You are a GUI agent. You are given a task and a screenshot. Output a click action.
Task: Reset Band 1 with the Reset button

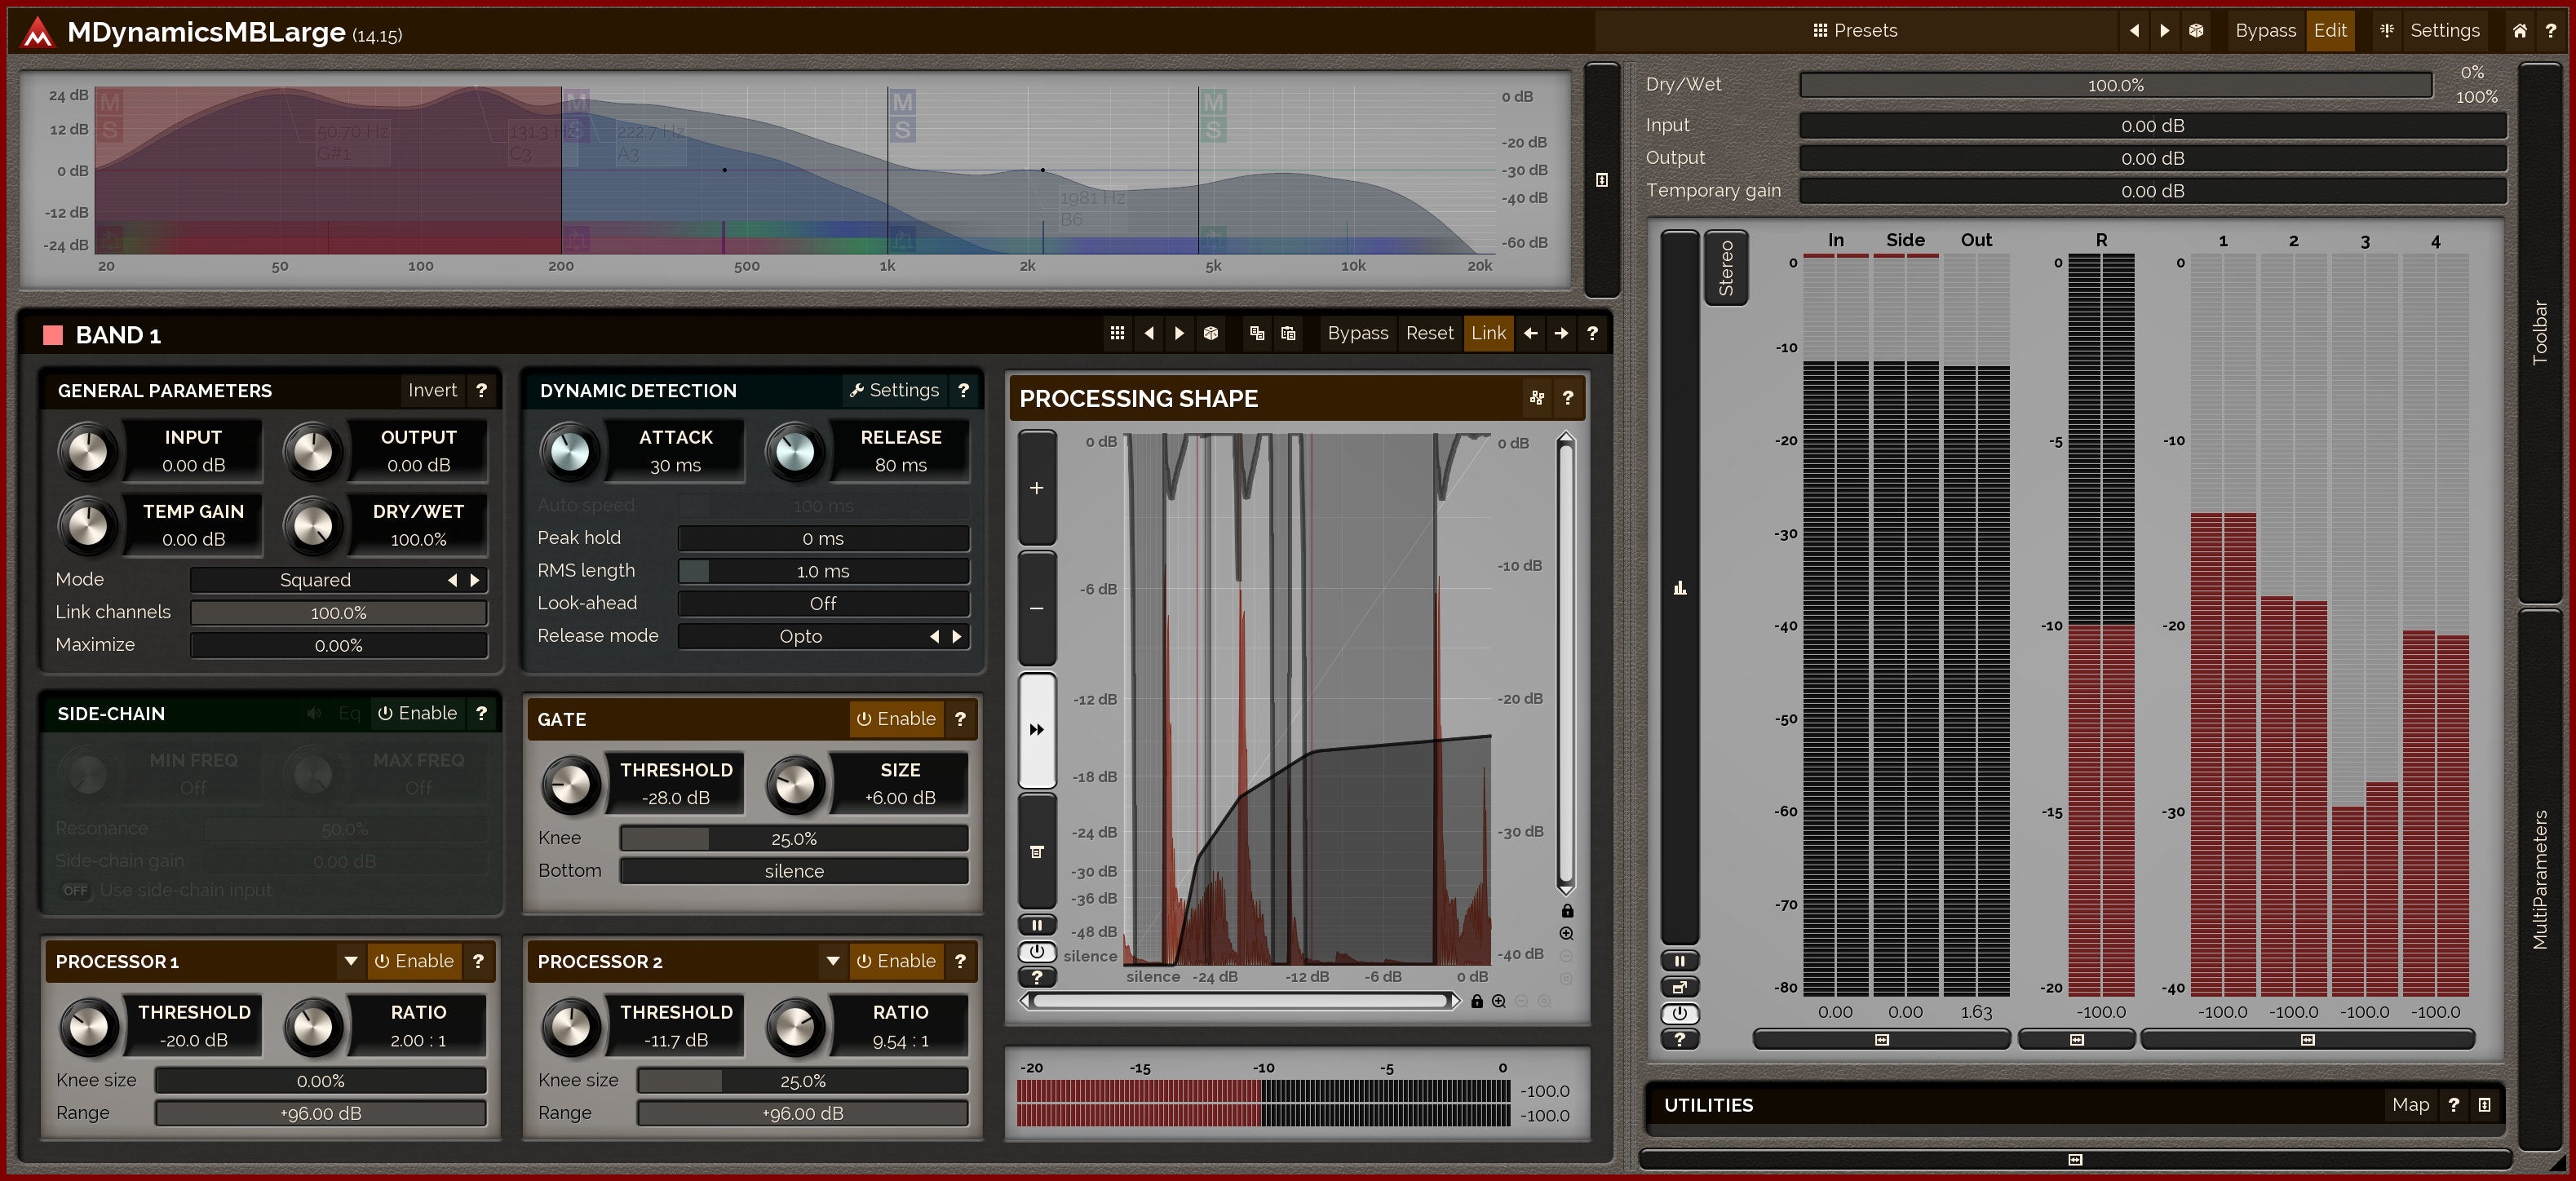pos(1429,333)
